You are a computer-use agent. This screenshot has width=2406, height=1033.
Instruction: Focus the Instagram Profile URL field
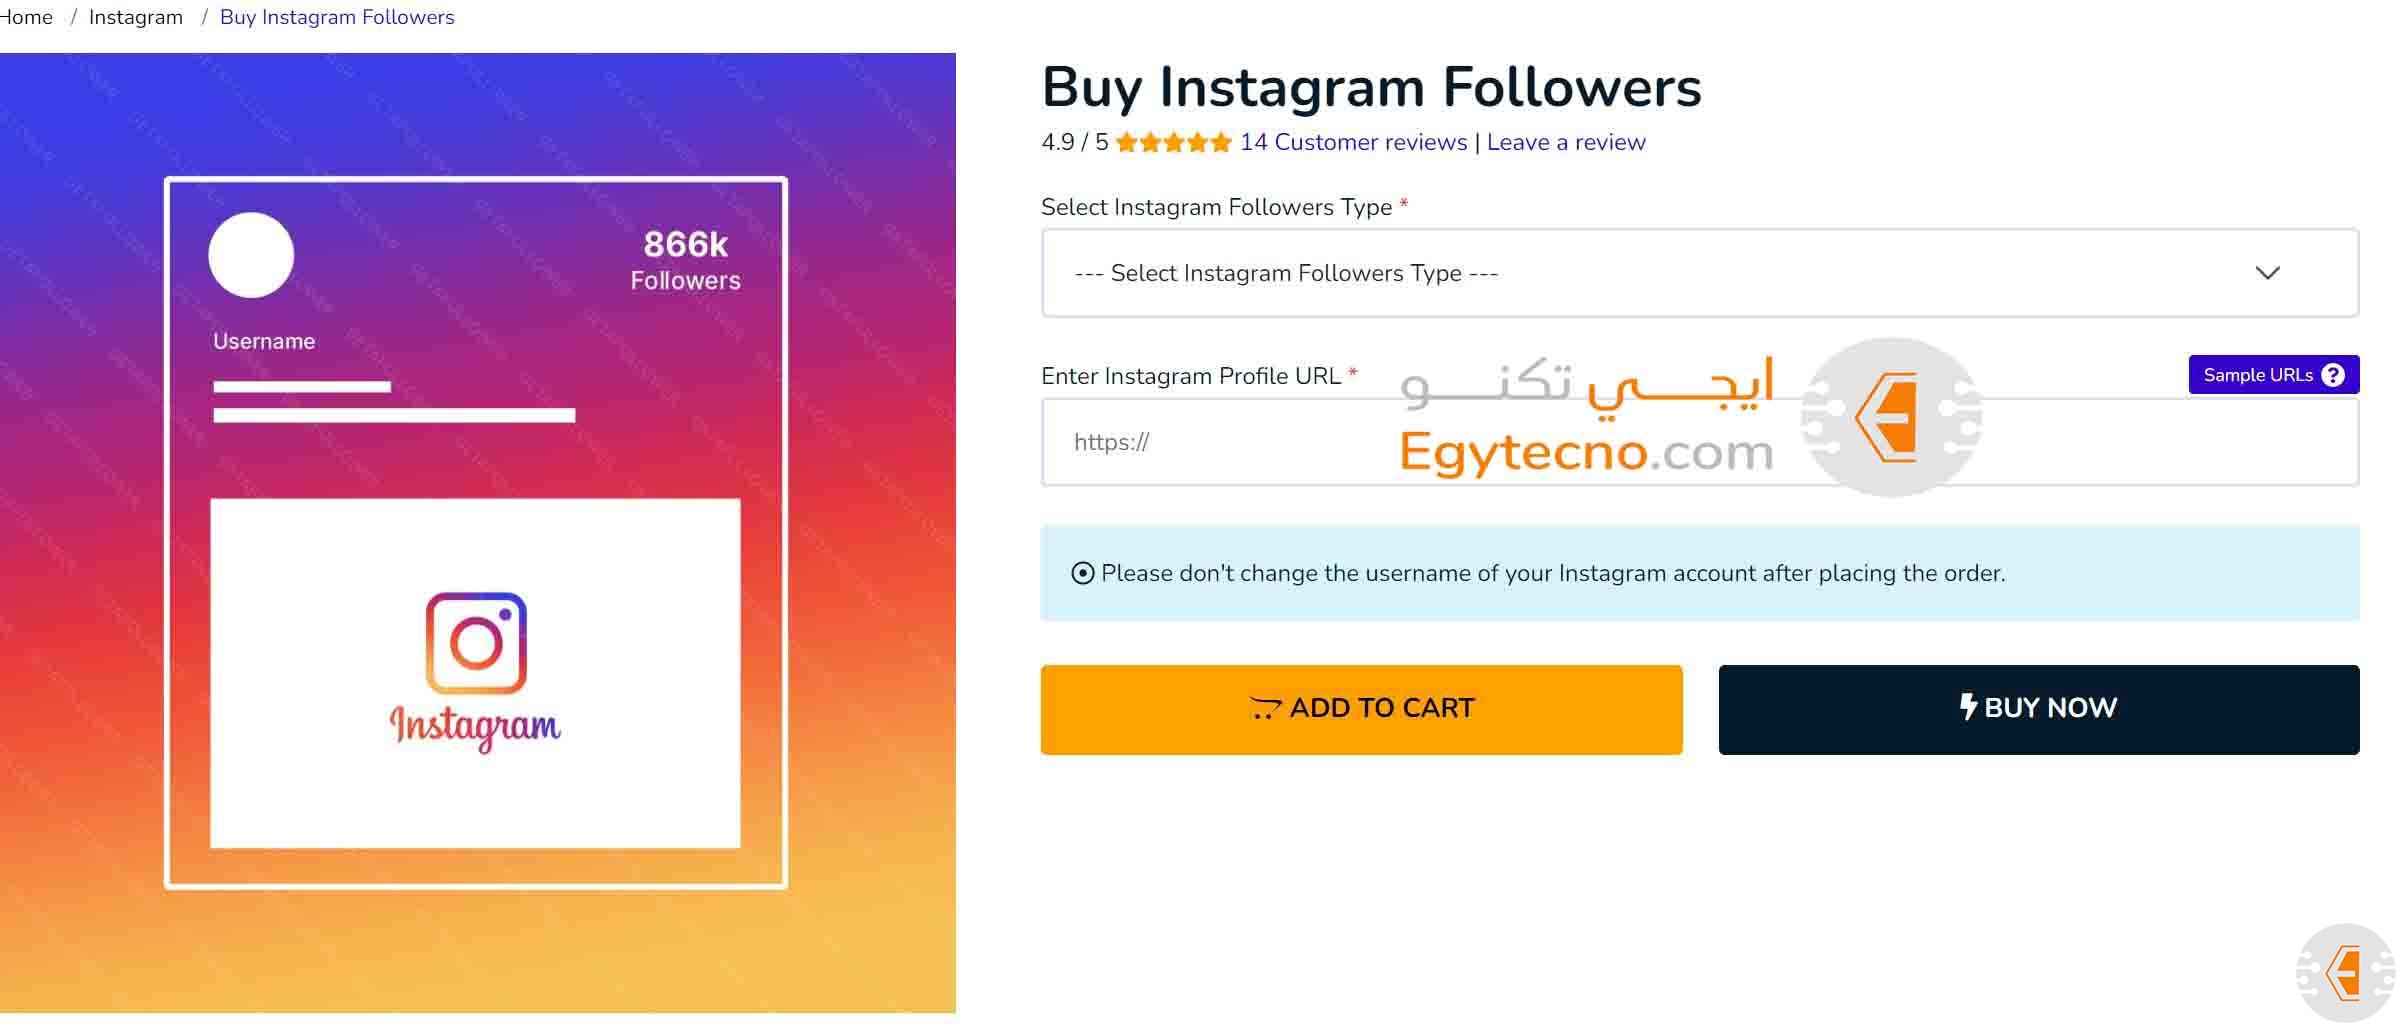tap(1250, 443)
